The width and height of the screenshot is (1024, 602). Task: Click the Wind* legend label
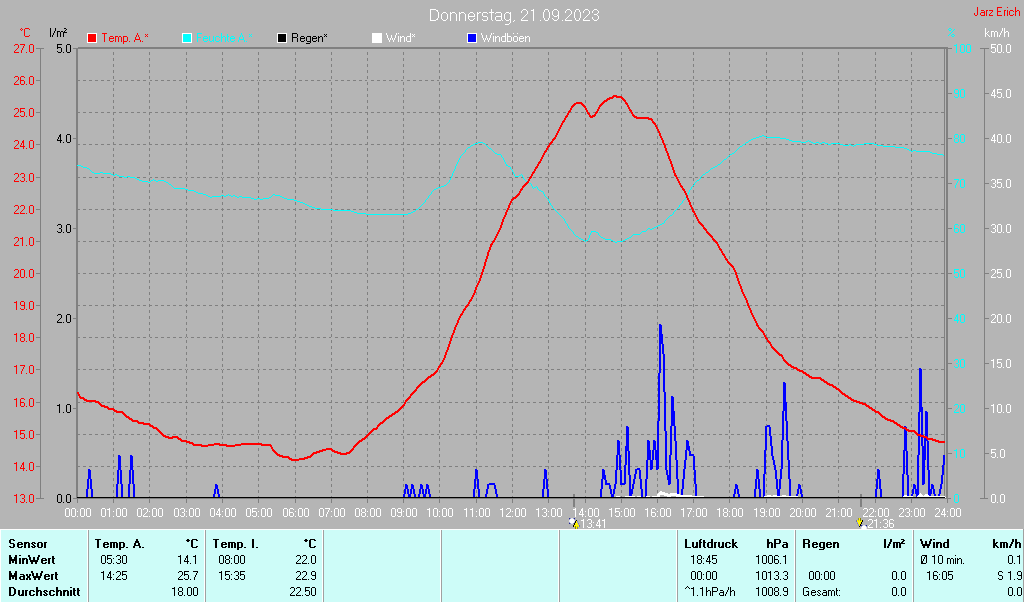400,38
